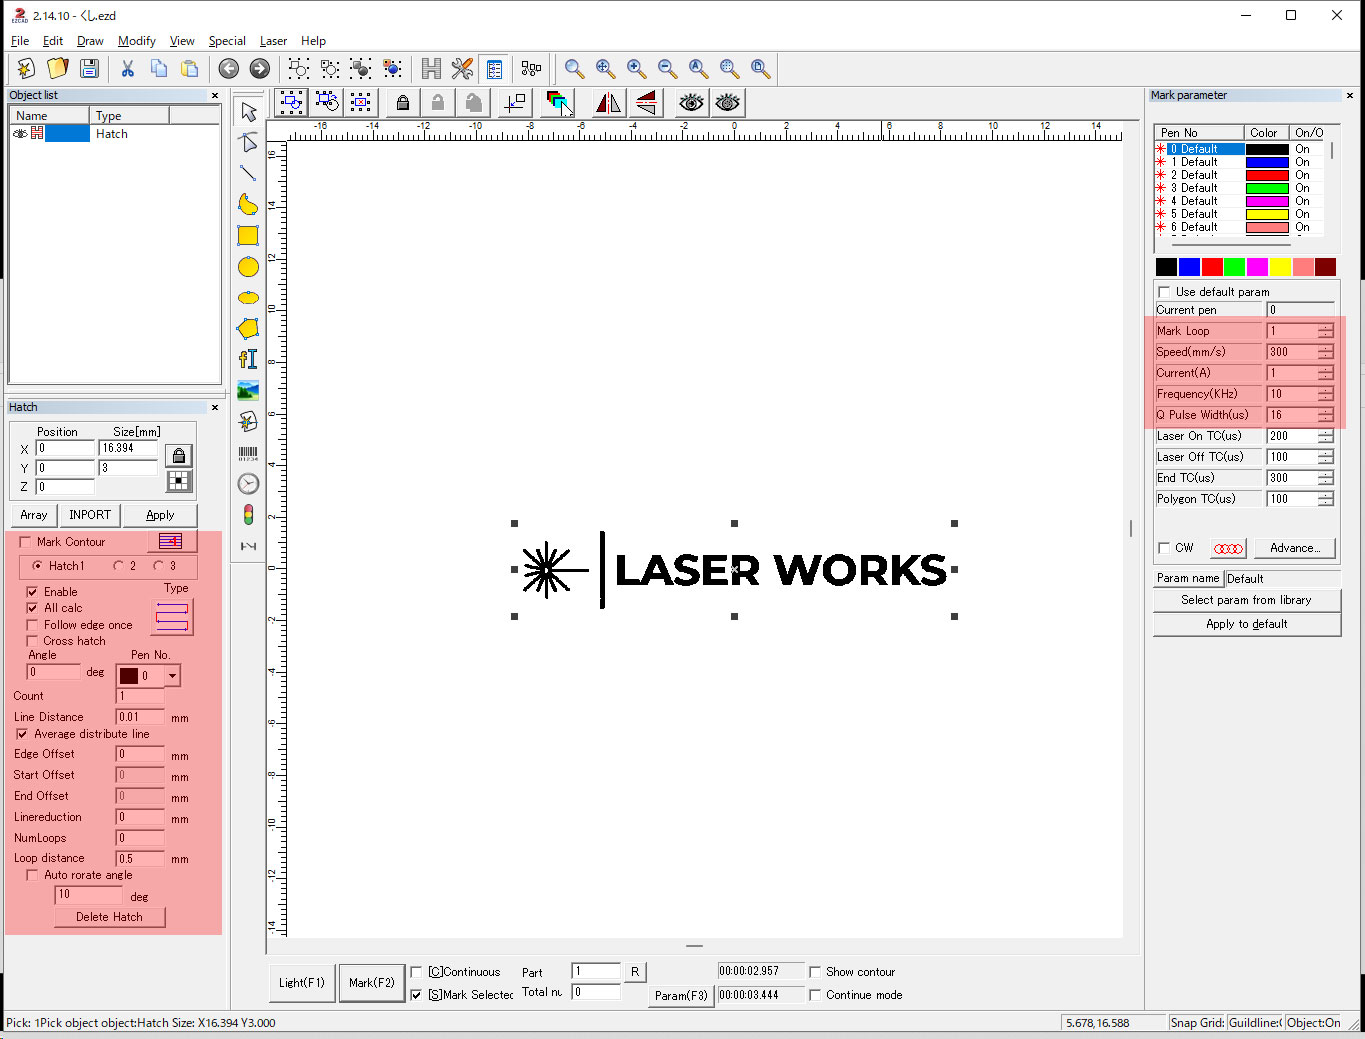The height and width of the screenshot is (1039, 1365).
Task: Open the hatch Pen No. dropdown
Action: click(172, 676)
